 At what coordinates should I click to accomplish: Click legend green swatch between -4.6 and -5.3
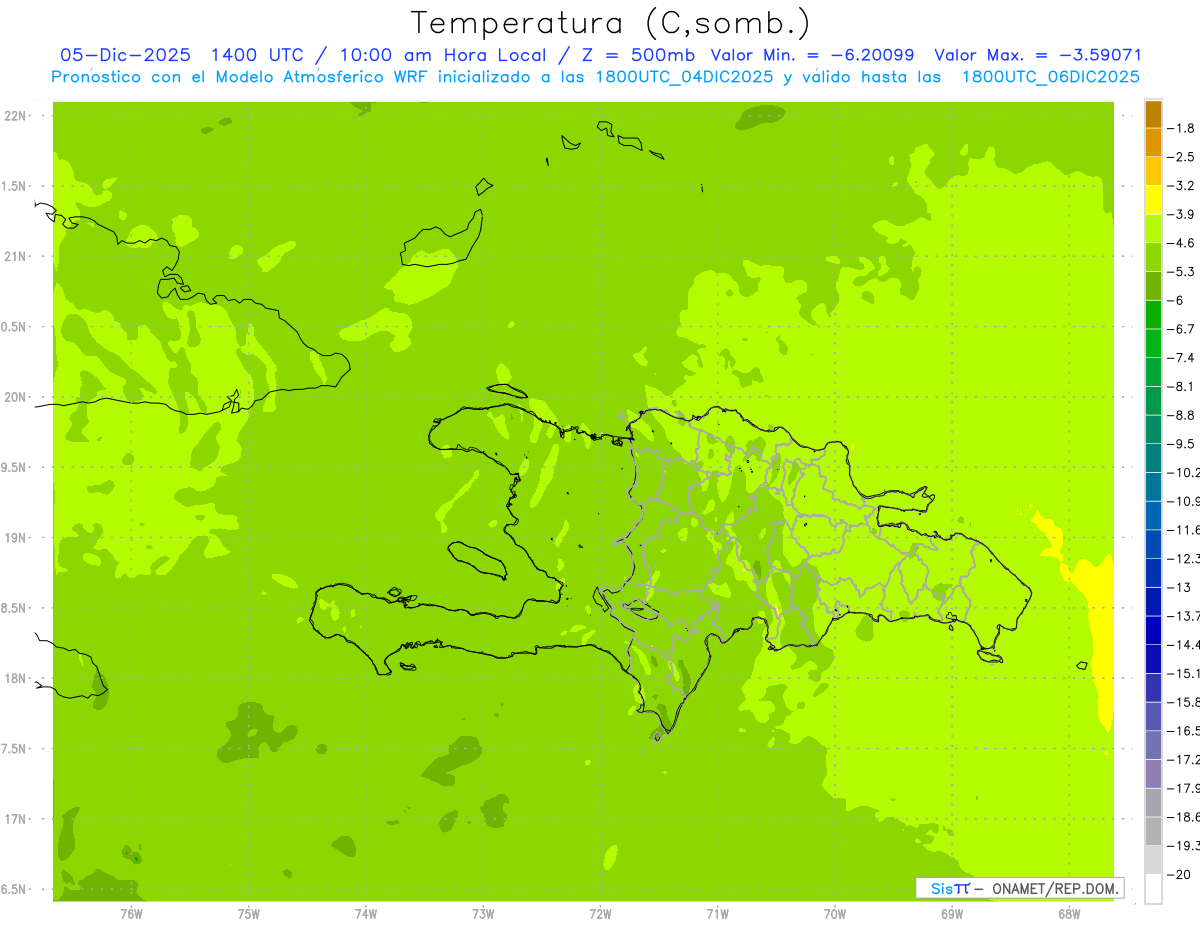[x=1153, y=258]
